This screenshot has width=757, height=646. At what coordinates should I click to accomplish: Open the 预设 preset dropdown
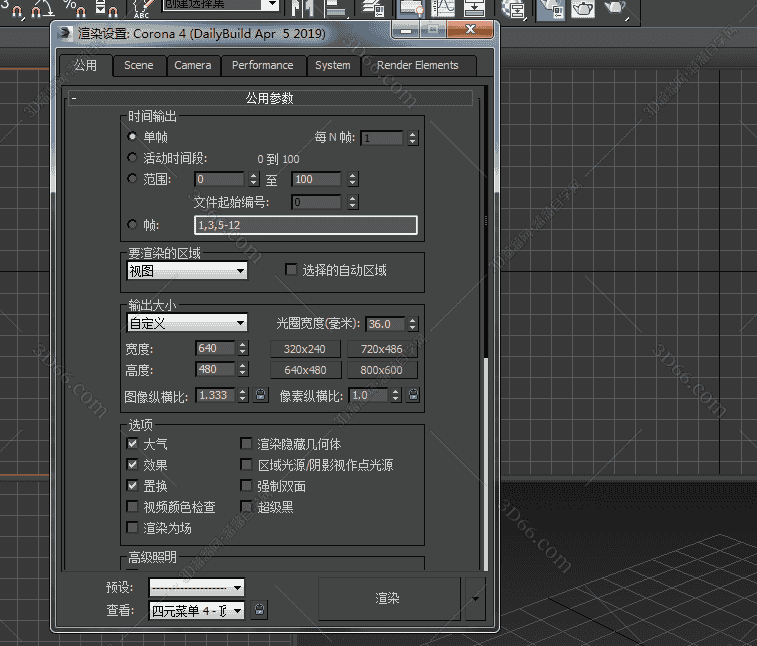[196, 588]
